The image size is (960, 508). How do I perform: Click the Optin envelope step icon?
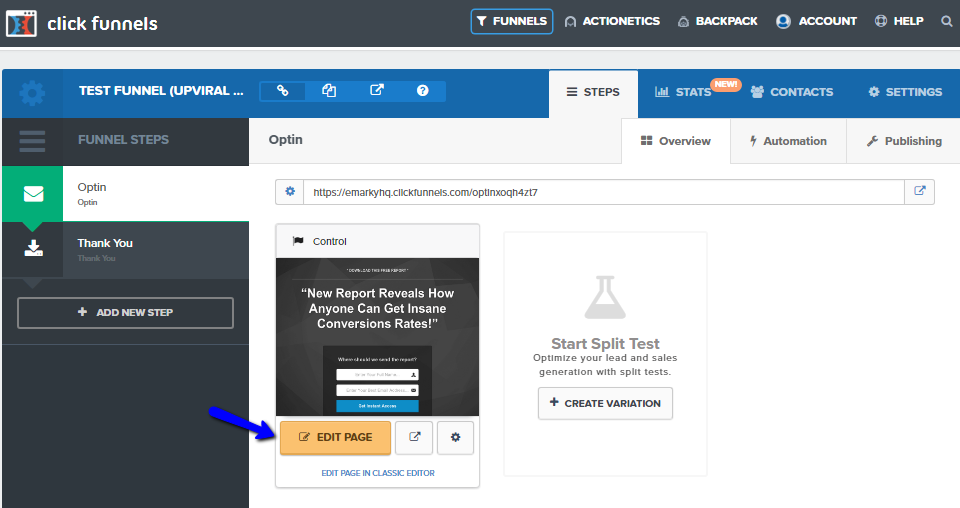33,194
